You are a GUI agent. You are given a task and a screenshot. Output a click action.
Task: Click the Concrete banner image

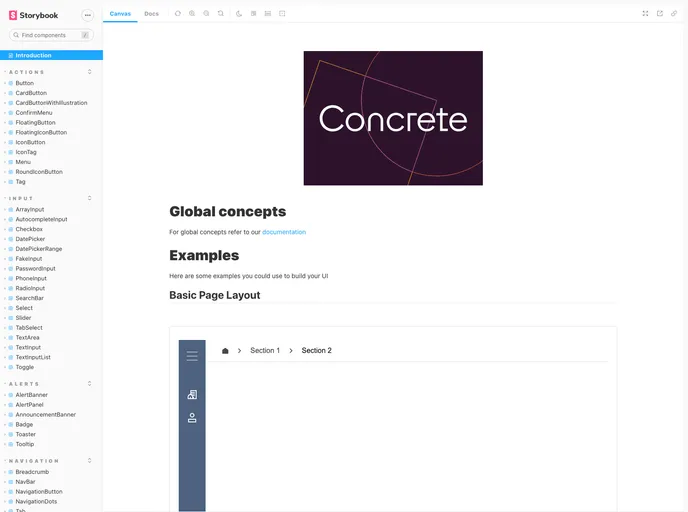(393, 118)
